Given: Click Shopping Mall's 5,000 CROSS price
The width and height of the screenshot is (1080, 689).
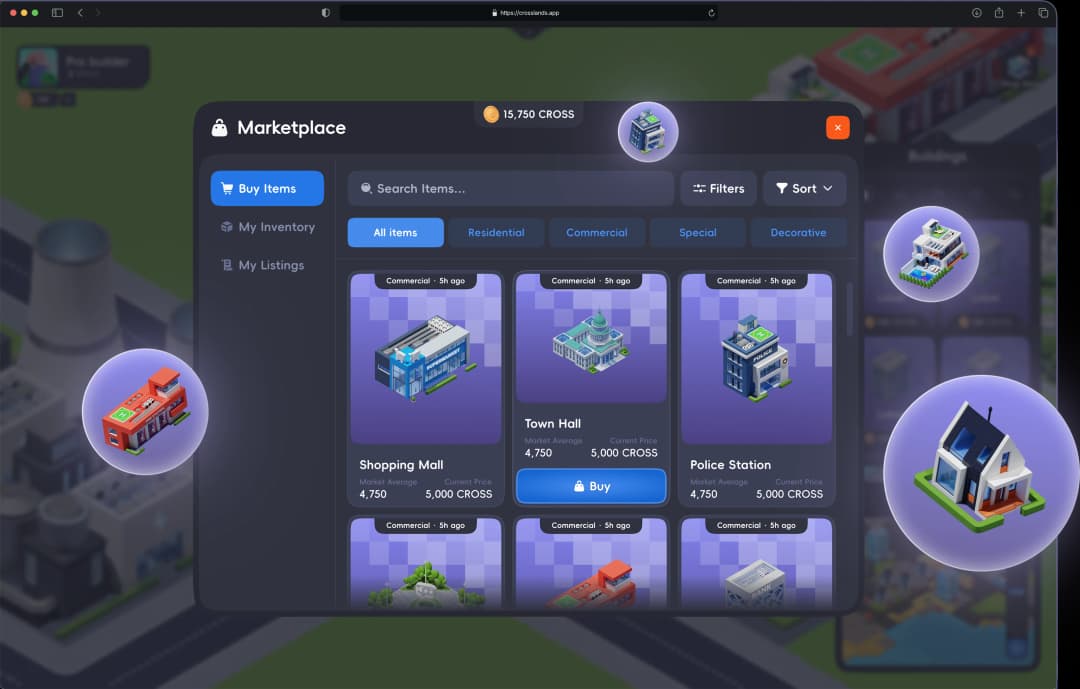Looking at the screenshot, I should click(459, 494).
